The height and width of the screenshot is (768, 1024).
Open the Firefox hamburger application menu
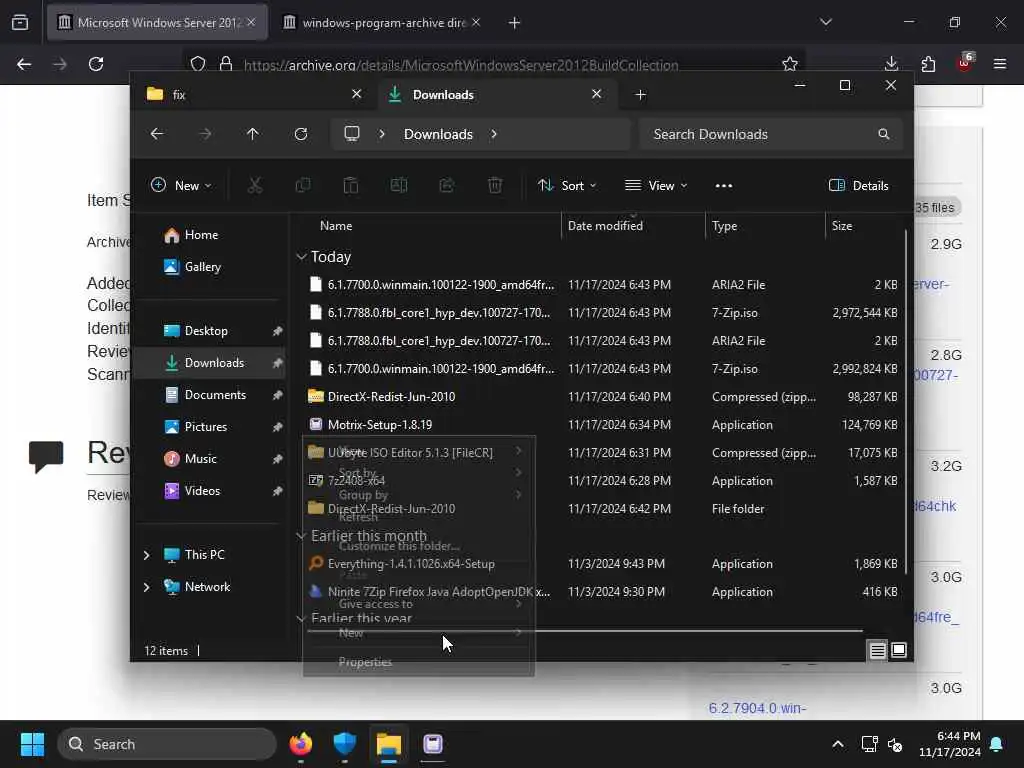click(x=1000, y=64)
